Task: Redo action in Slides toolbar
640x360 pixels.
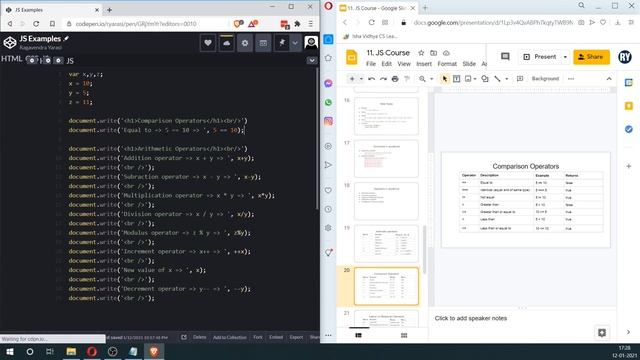Action: [x=383, y=79]
